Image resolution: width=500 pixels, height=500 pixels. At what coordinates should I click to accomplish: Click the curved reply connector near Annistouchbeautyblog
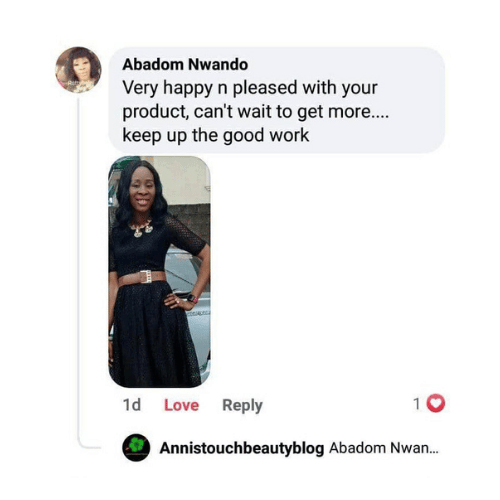pyautogui.click(x=88, y=443)
